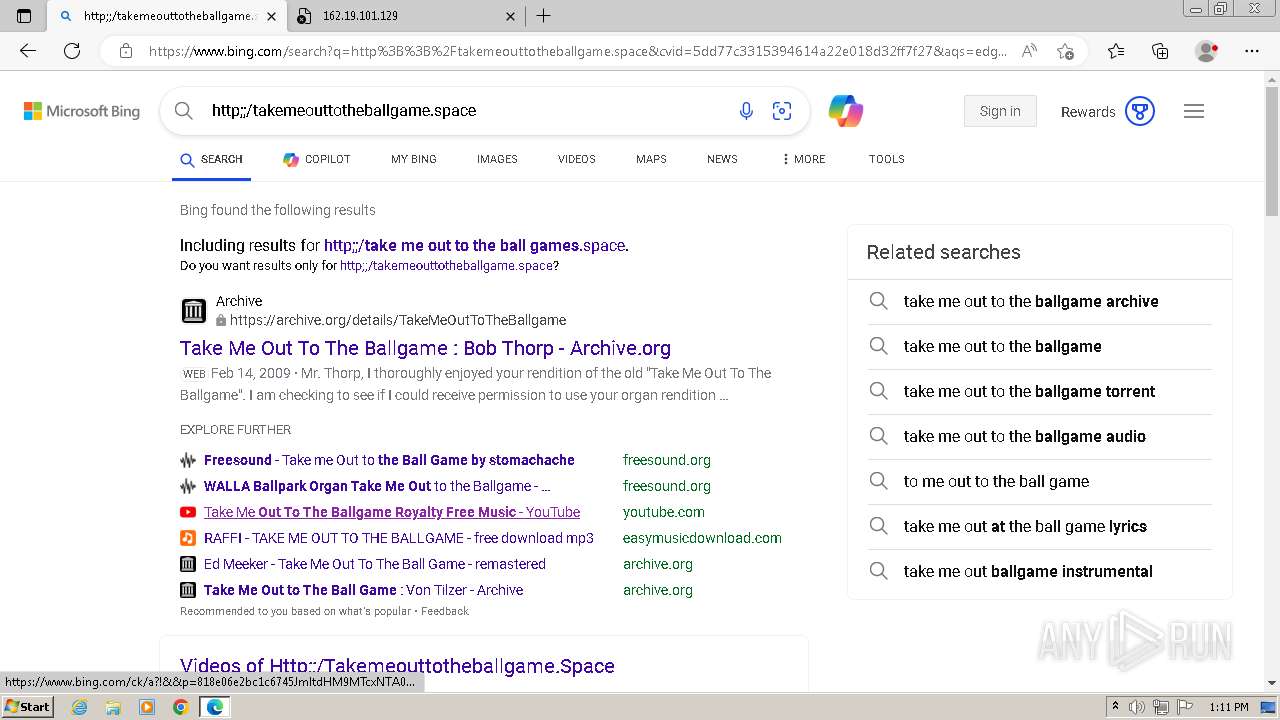Click the search magnifier icon
Screen dimensions: 1280x720
coord(184,111)
